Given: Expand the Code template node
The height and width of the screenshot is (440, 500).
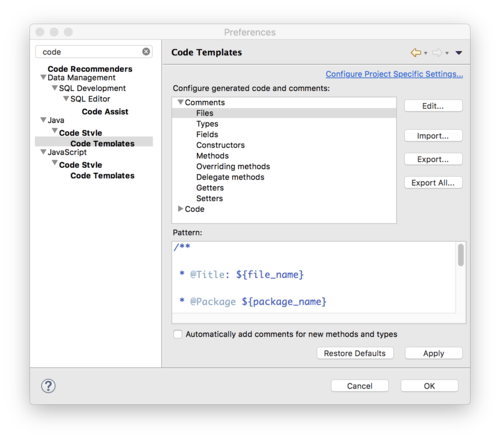Looking at the screenshot, I should (x=180, y=209).
